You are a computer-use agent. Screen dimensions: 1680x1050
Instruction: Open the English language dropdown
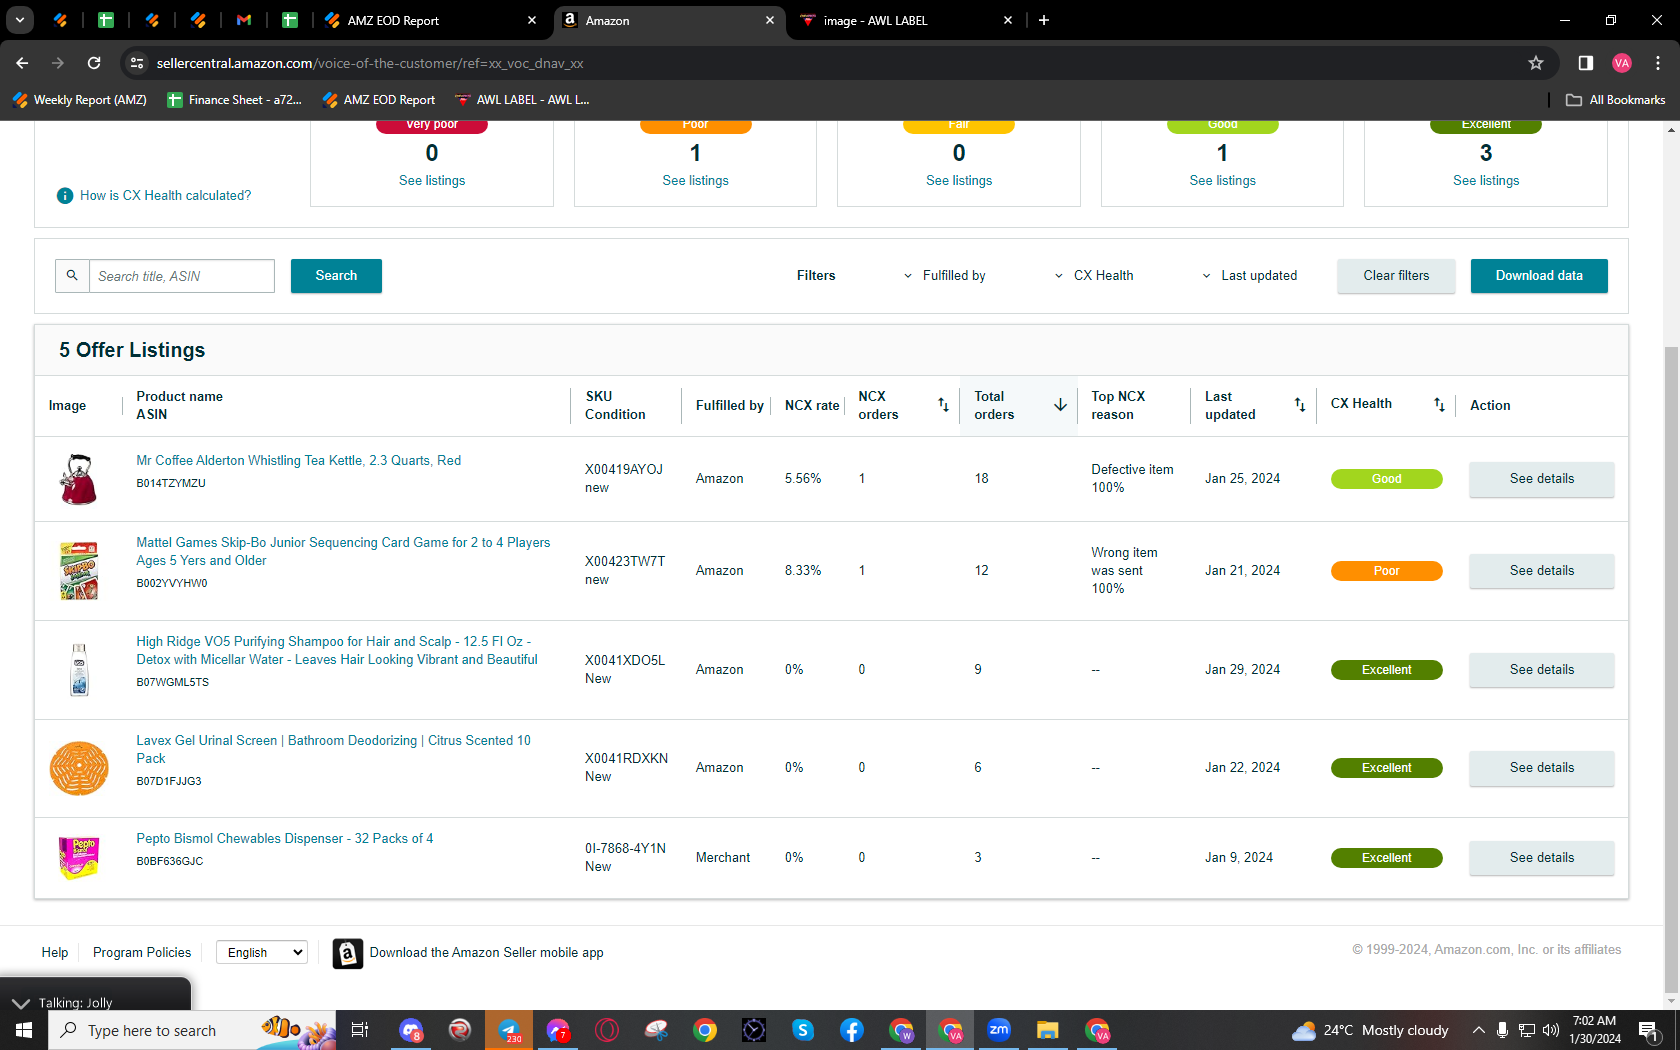tap(262, 953)
